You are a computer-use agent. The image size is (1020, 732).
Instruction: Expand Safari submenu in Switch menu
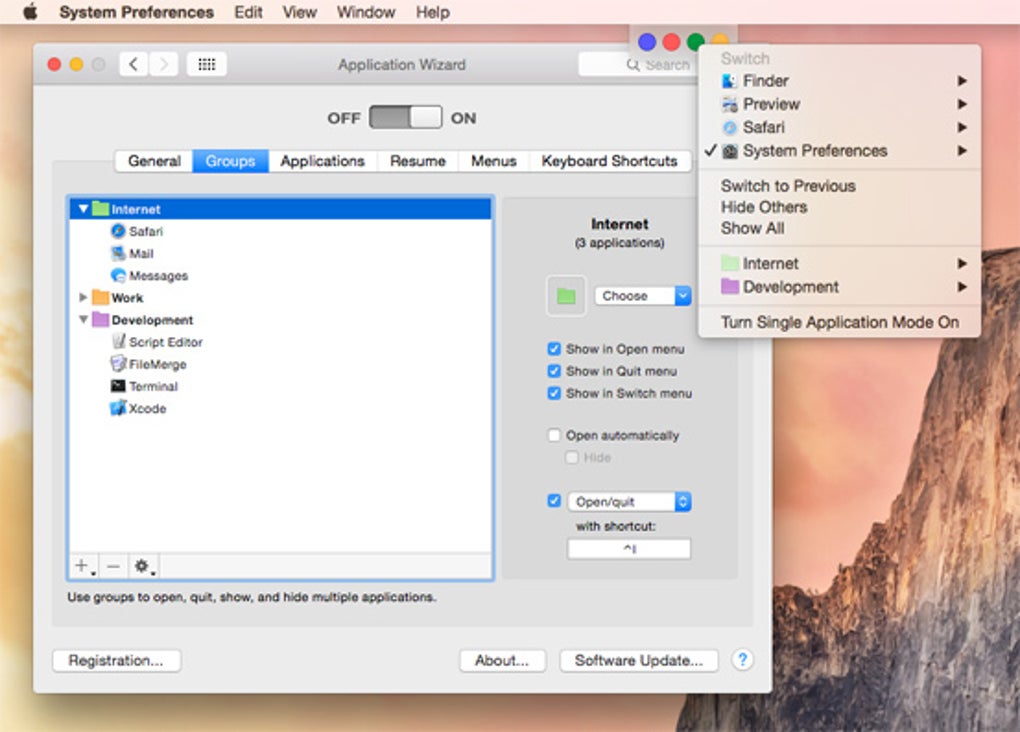click(962, 128)
